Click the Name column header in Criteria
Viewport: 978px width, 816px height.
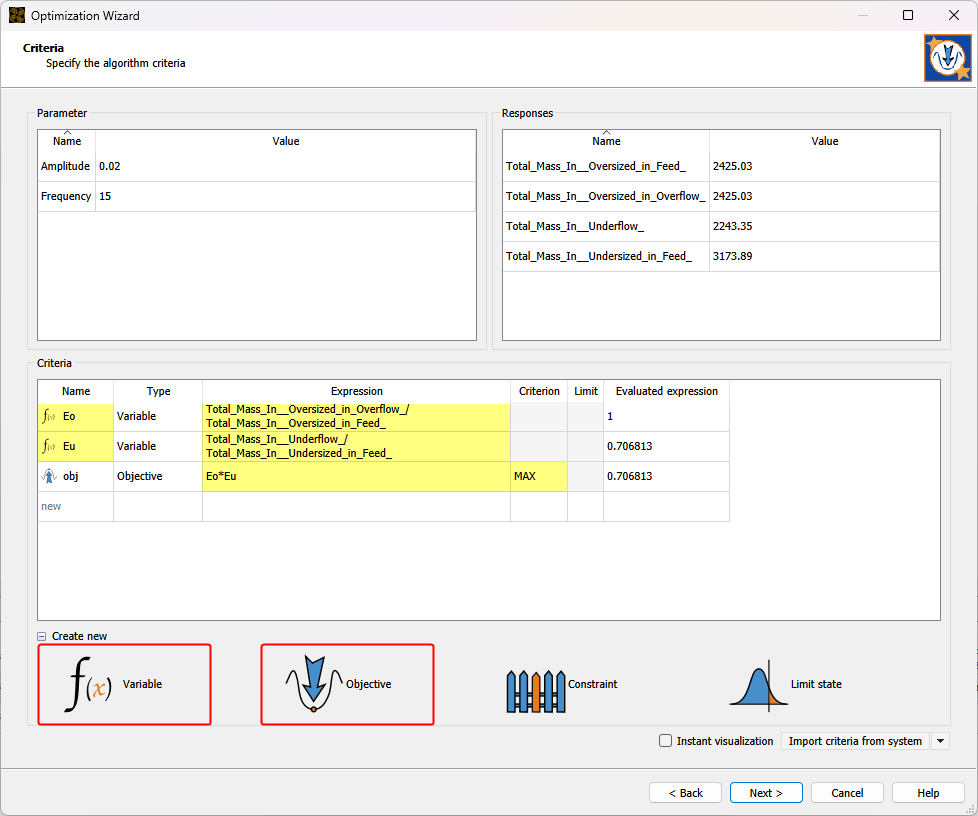75,391
